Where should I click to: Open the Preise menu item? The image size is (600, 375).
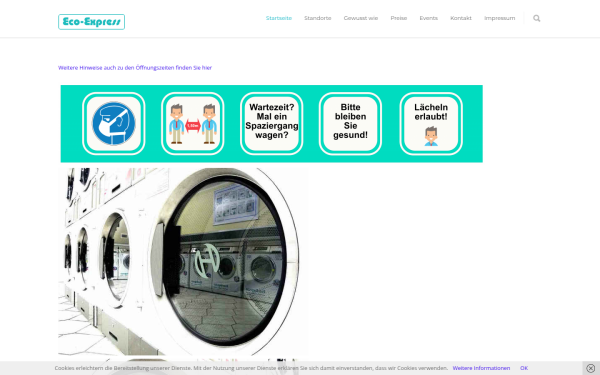pyautogui.click(x=398, y=18)
